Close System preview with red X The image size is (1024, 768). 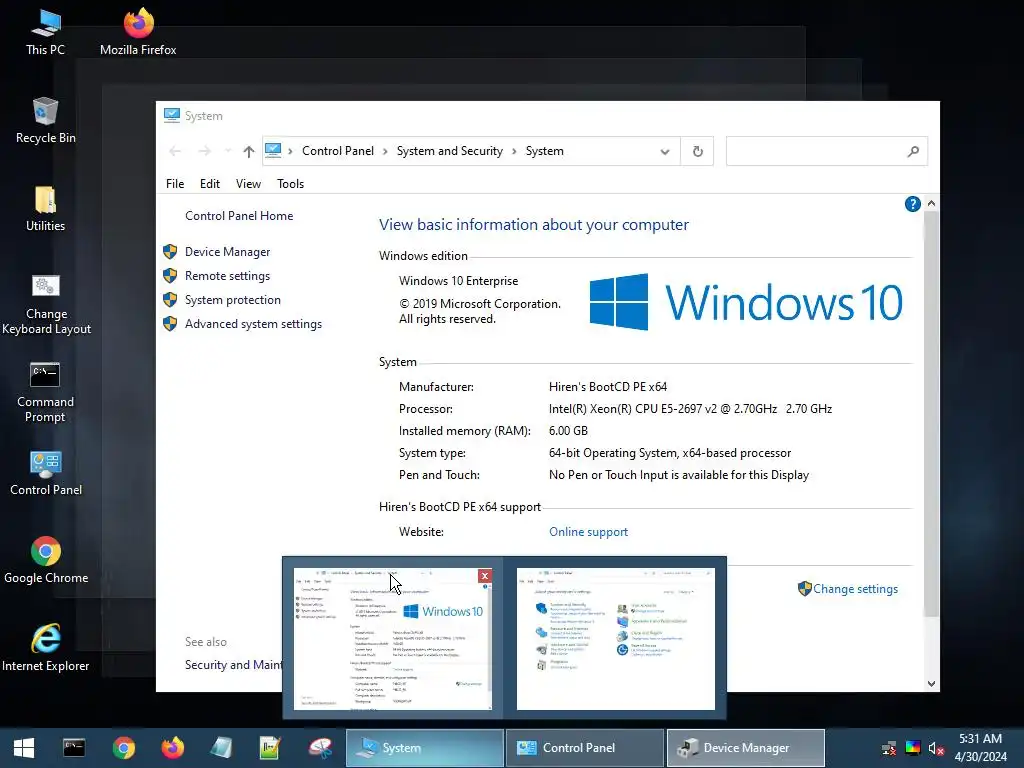485,576
